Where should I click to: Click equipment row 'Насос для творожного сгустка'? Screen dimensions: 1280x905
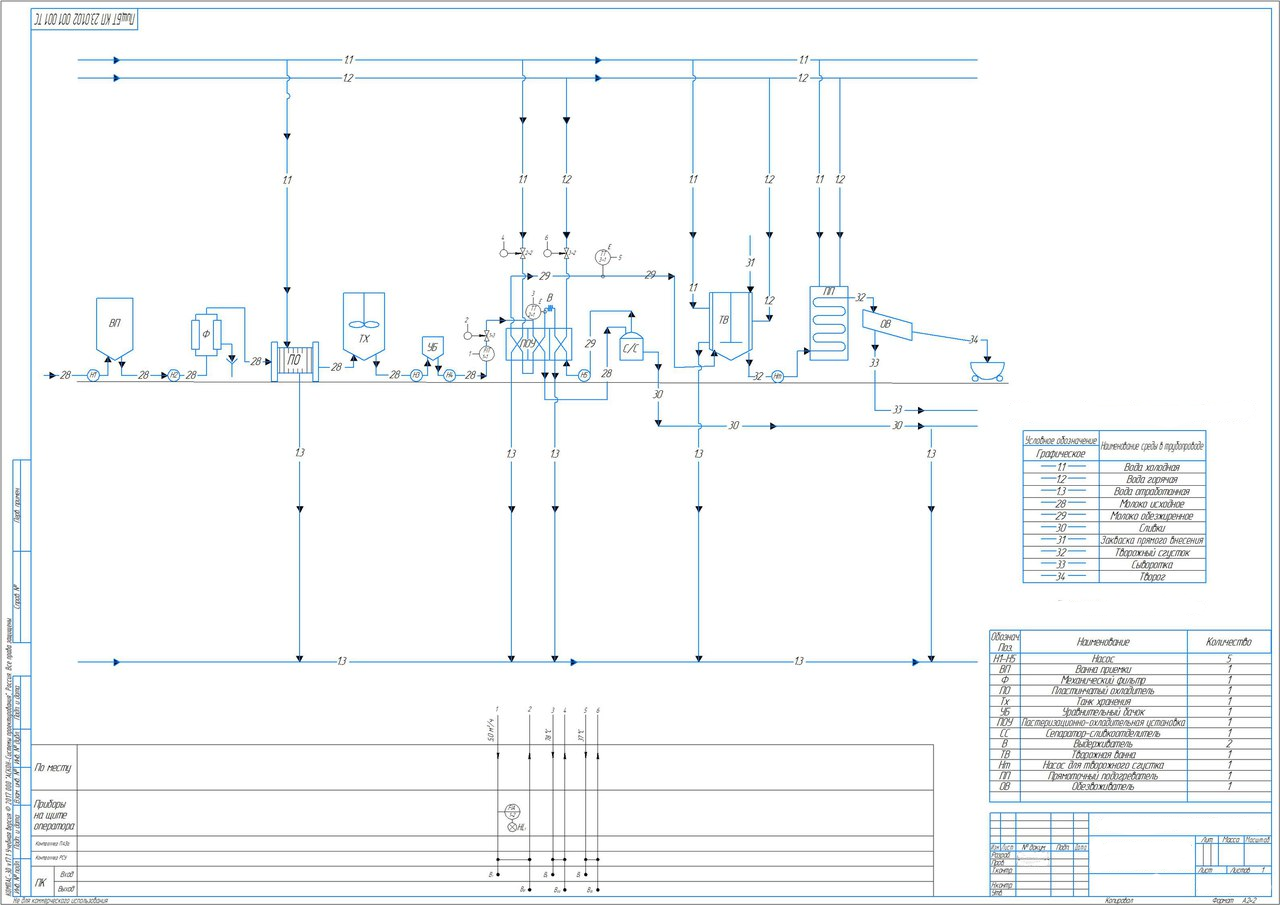point(1130,765)
